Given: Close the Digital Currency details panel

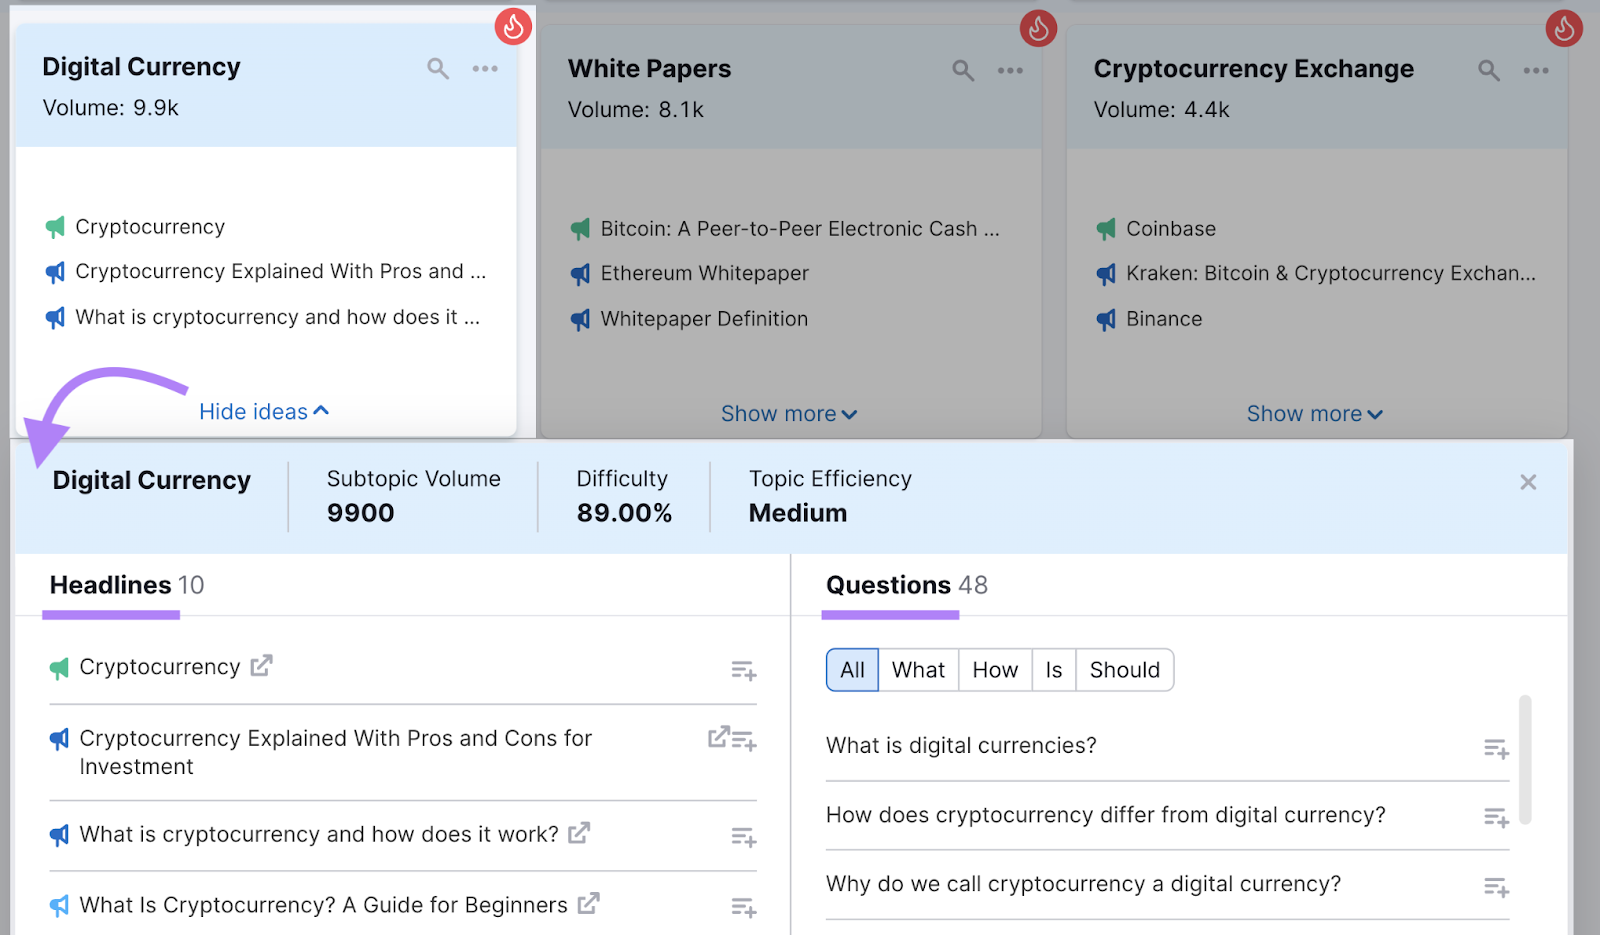Looking at the screenshot, I should pyautogui.click(x=1528, y=482).
